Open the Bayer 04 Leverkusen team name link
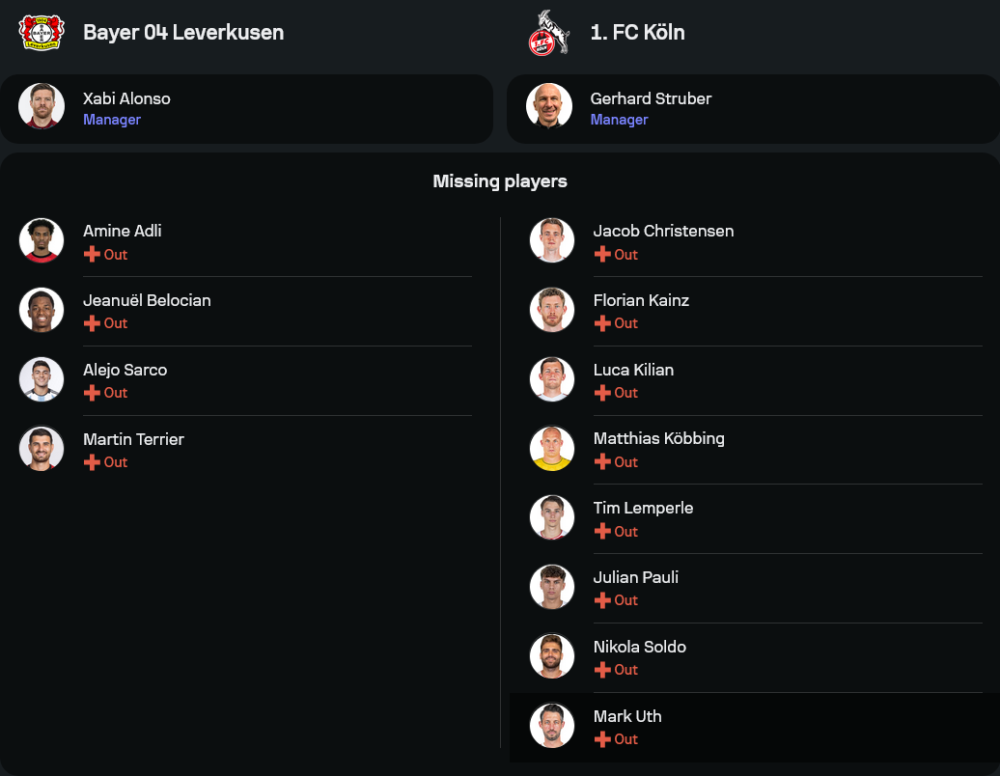1000x776 pixels. pyautogui.click(x=183, y=32)
